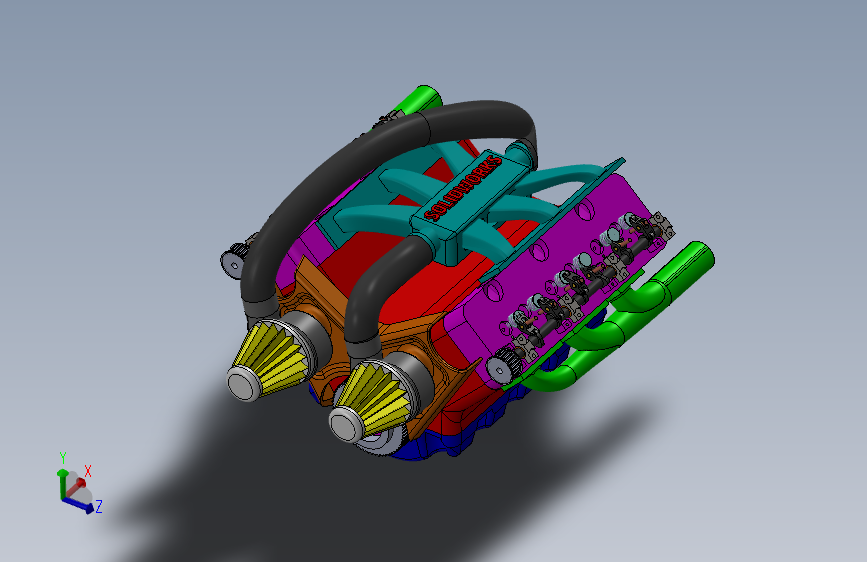Select the cam gear on the right cylinder head
This screenshot has height=562, width=867.
point(502,365)
